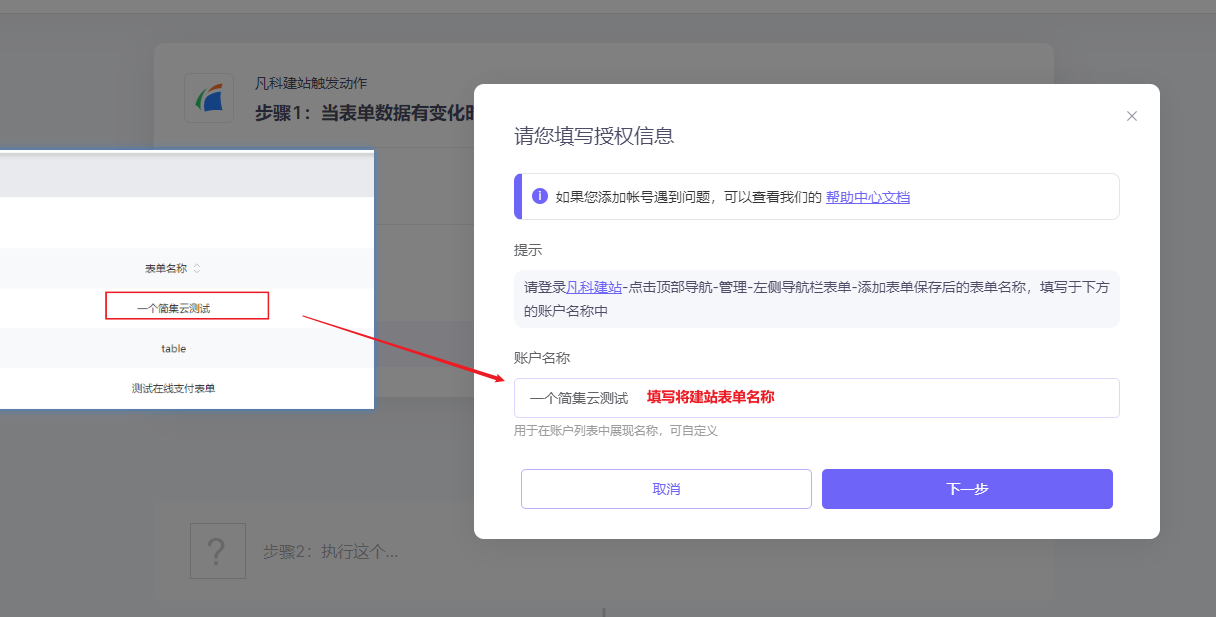Open the 帮助中心文档 link
Viewport: 1216px width, 617px height.
point(868,197)
